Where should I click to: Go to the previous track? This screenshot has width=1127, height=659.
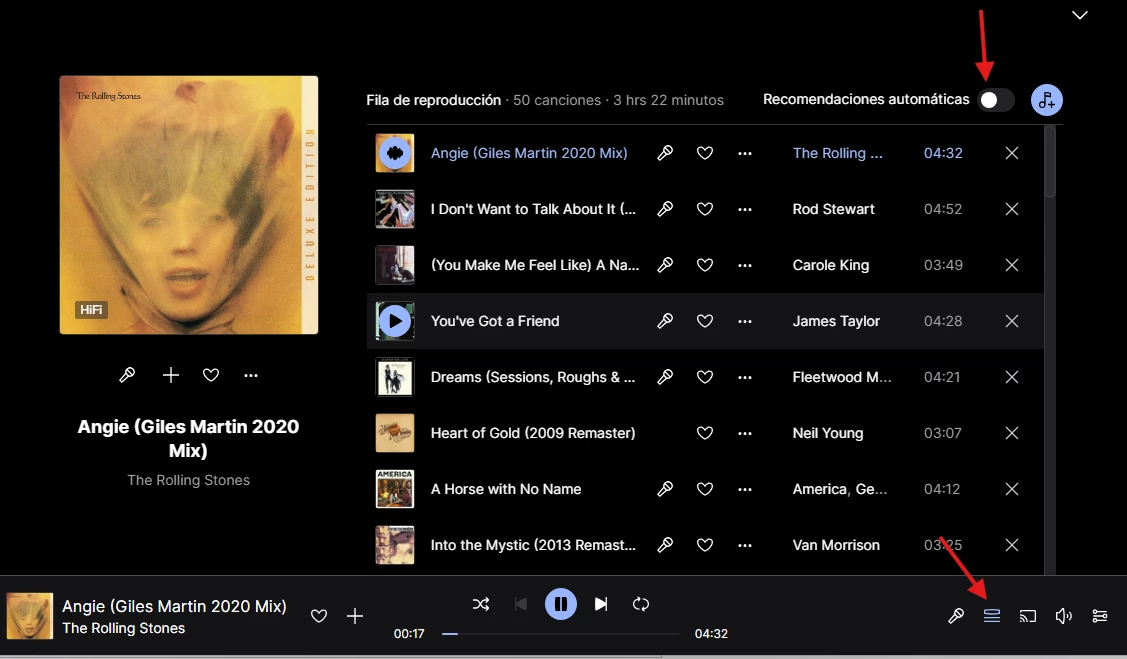521,604
